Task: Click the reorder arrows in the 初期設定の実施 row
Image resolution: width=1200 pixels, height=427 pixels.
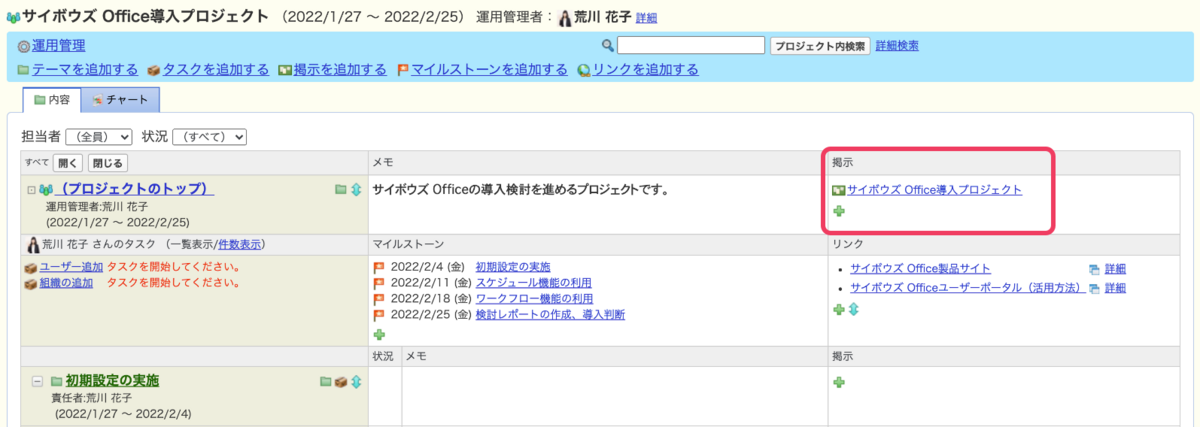Action: (356, 381)
